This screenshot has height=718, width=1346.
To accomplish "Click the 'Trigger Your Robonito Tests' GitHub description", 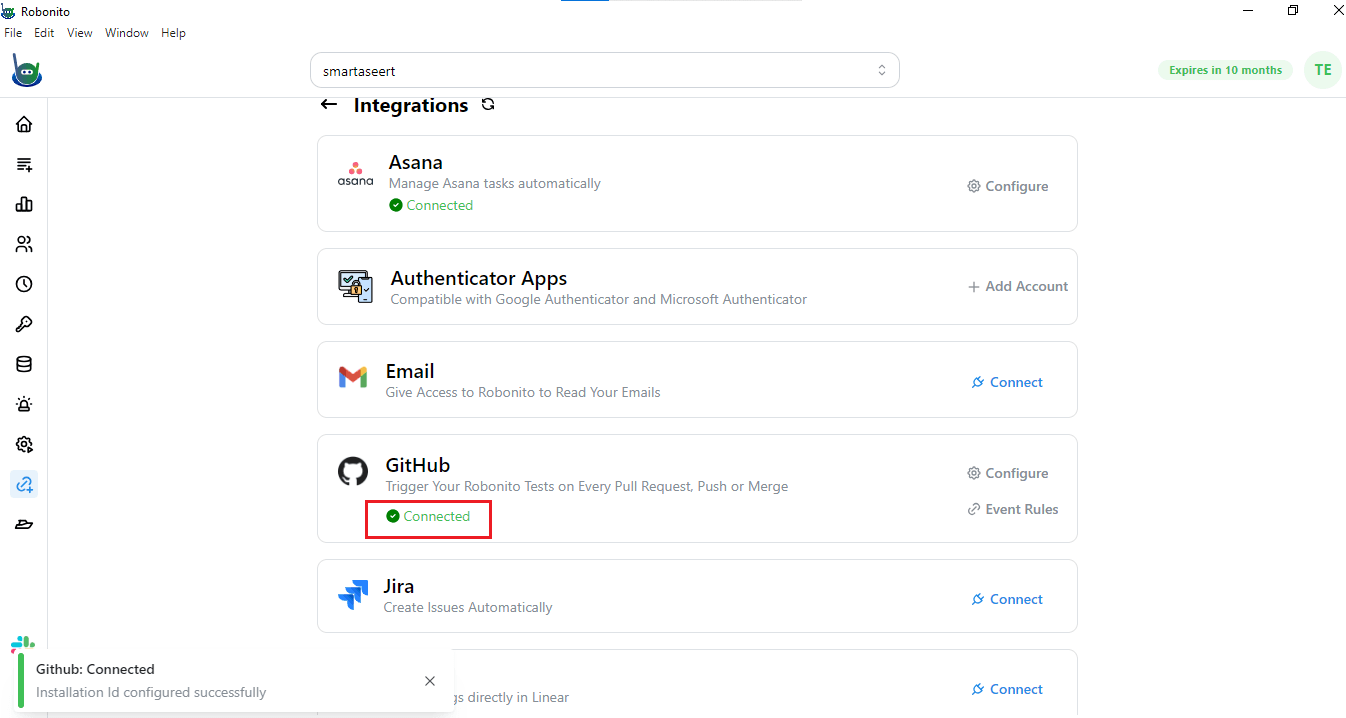I will 587,486.
